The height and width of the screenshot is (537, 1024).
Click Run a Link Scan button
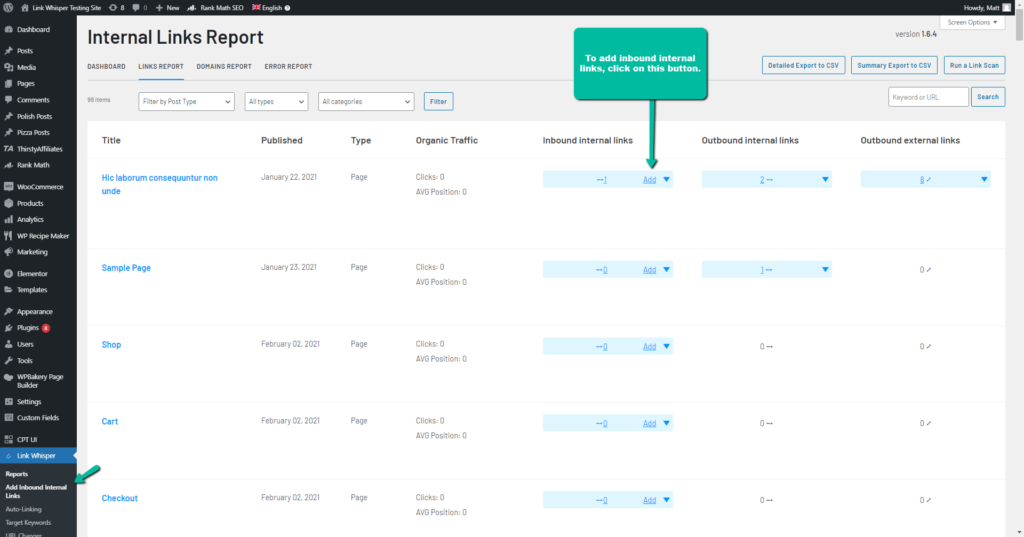(x=975, y=65)
